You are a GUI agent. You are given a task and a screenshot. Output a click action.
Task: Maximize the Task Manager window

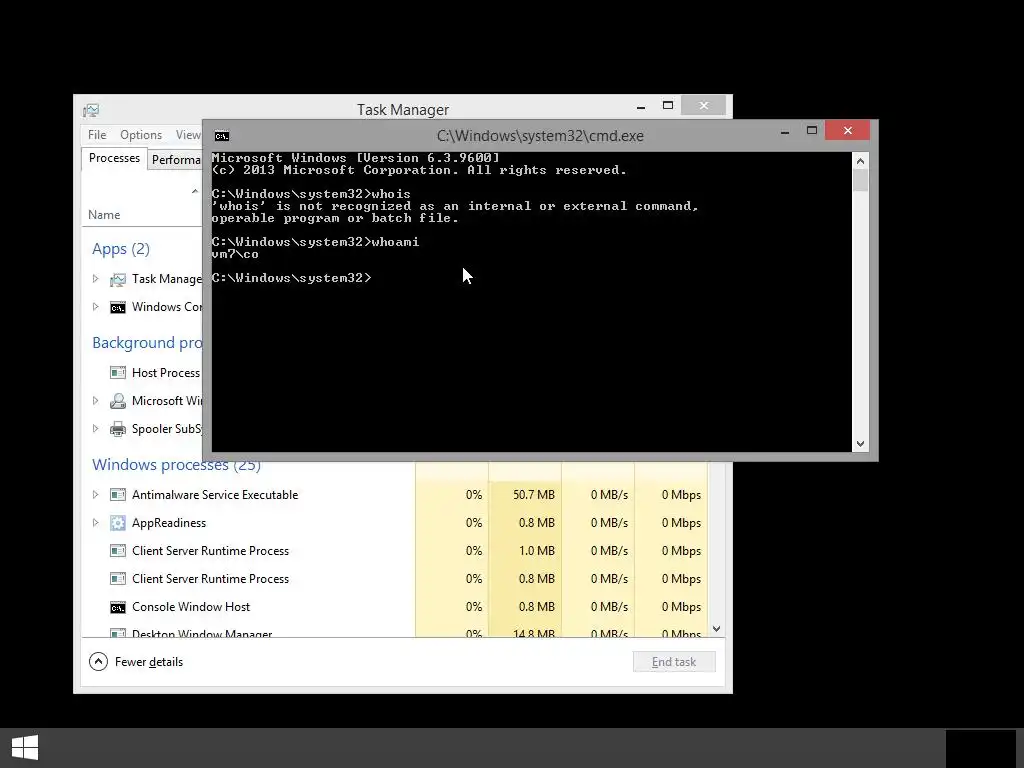(x=667, y=105)
